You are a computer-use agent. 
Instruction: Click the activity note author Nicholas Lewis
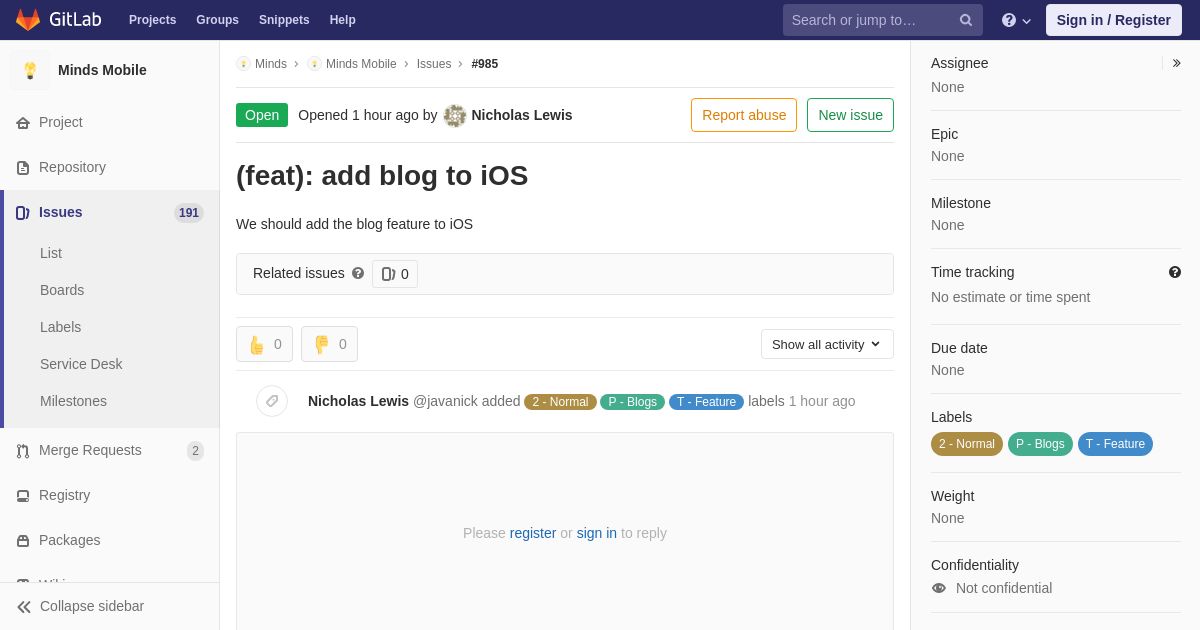tap(358, 401)
